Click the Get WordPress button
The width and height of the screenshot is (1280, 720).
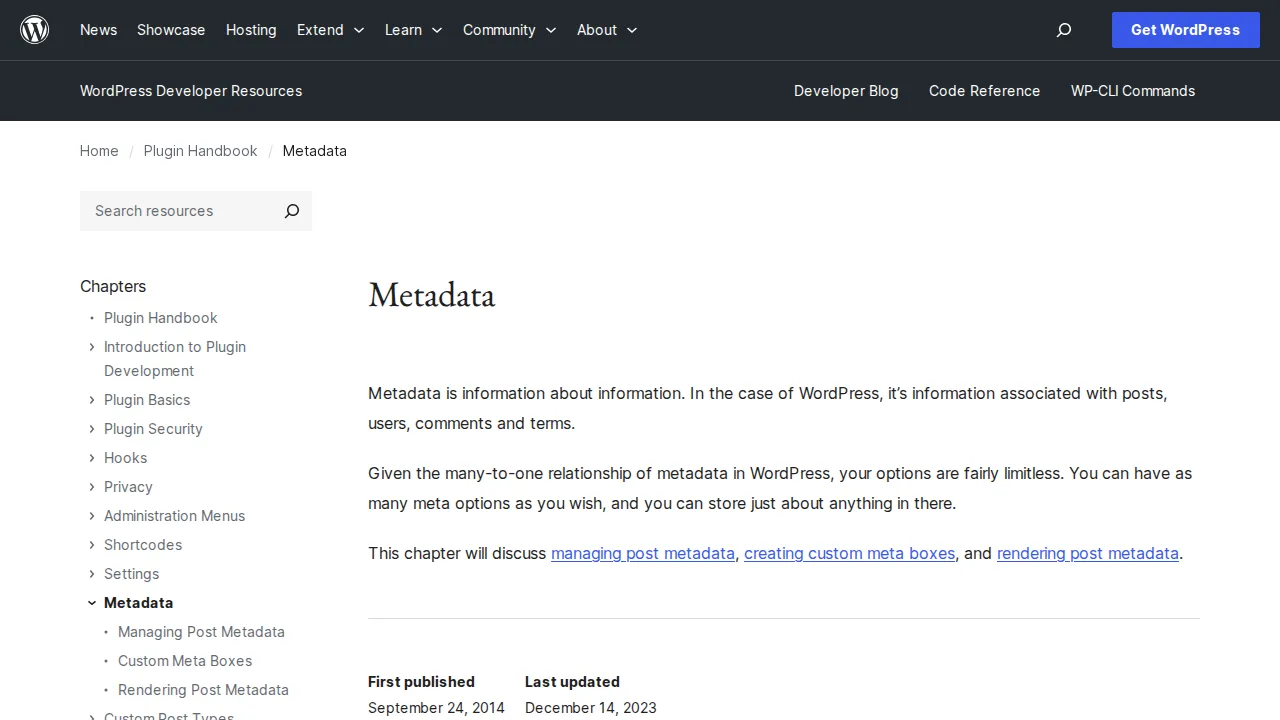[x=1185, y=30]
